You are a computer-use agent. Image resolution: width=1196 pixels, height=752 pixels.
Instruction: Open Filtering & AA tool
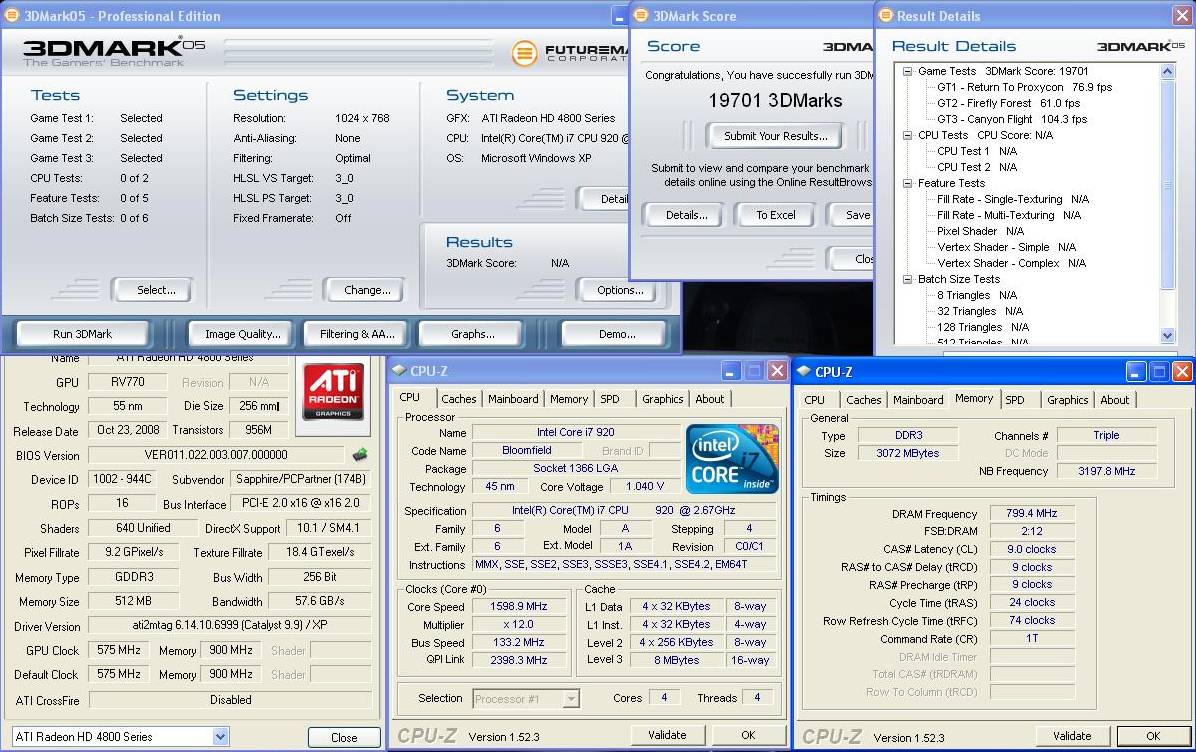[x=357, y=334]
